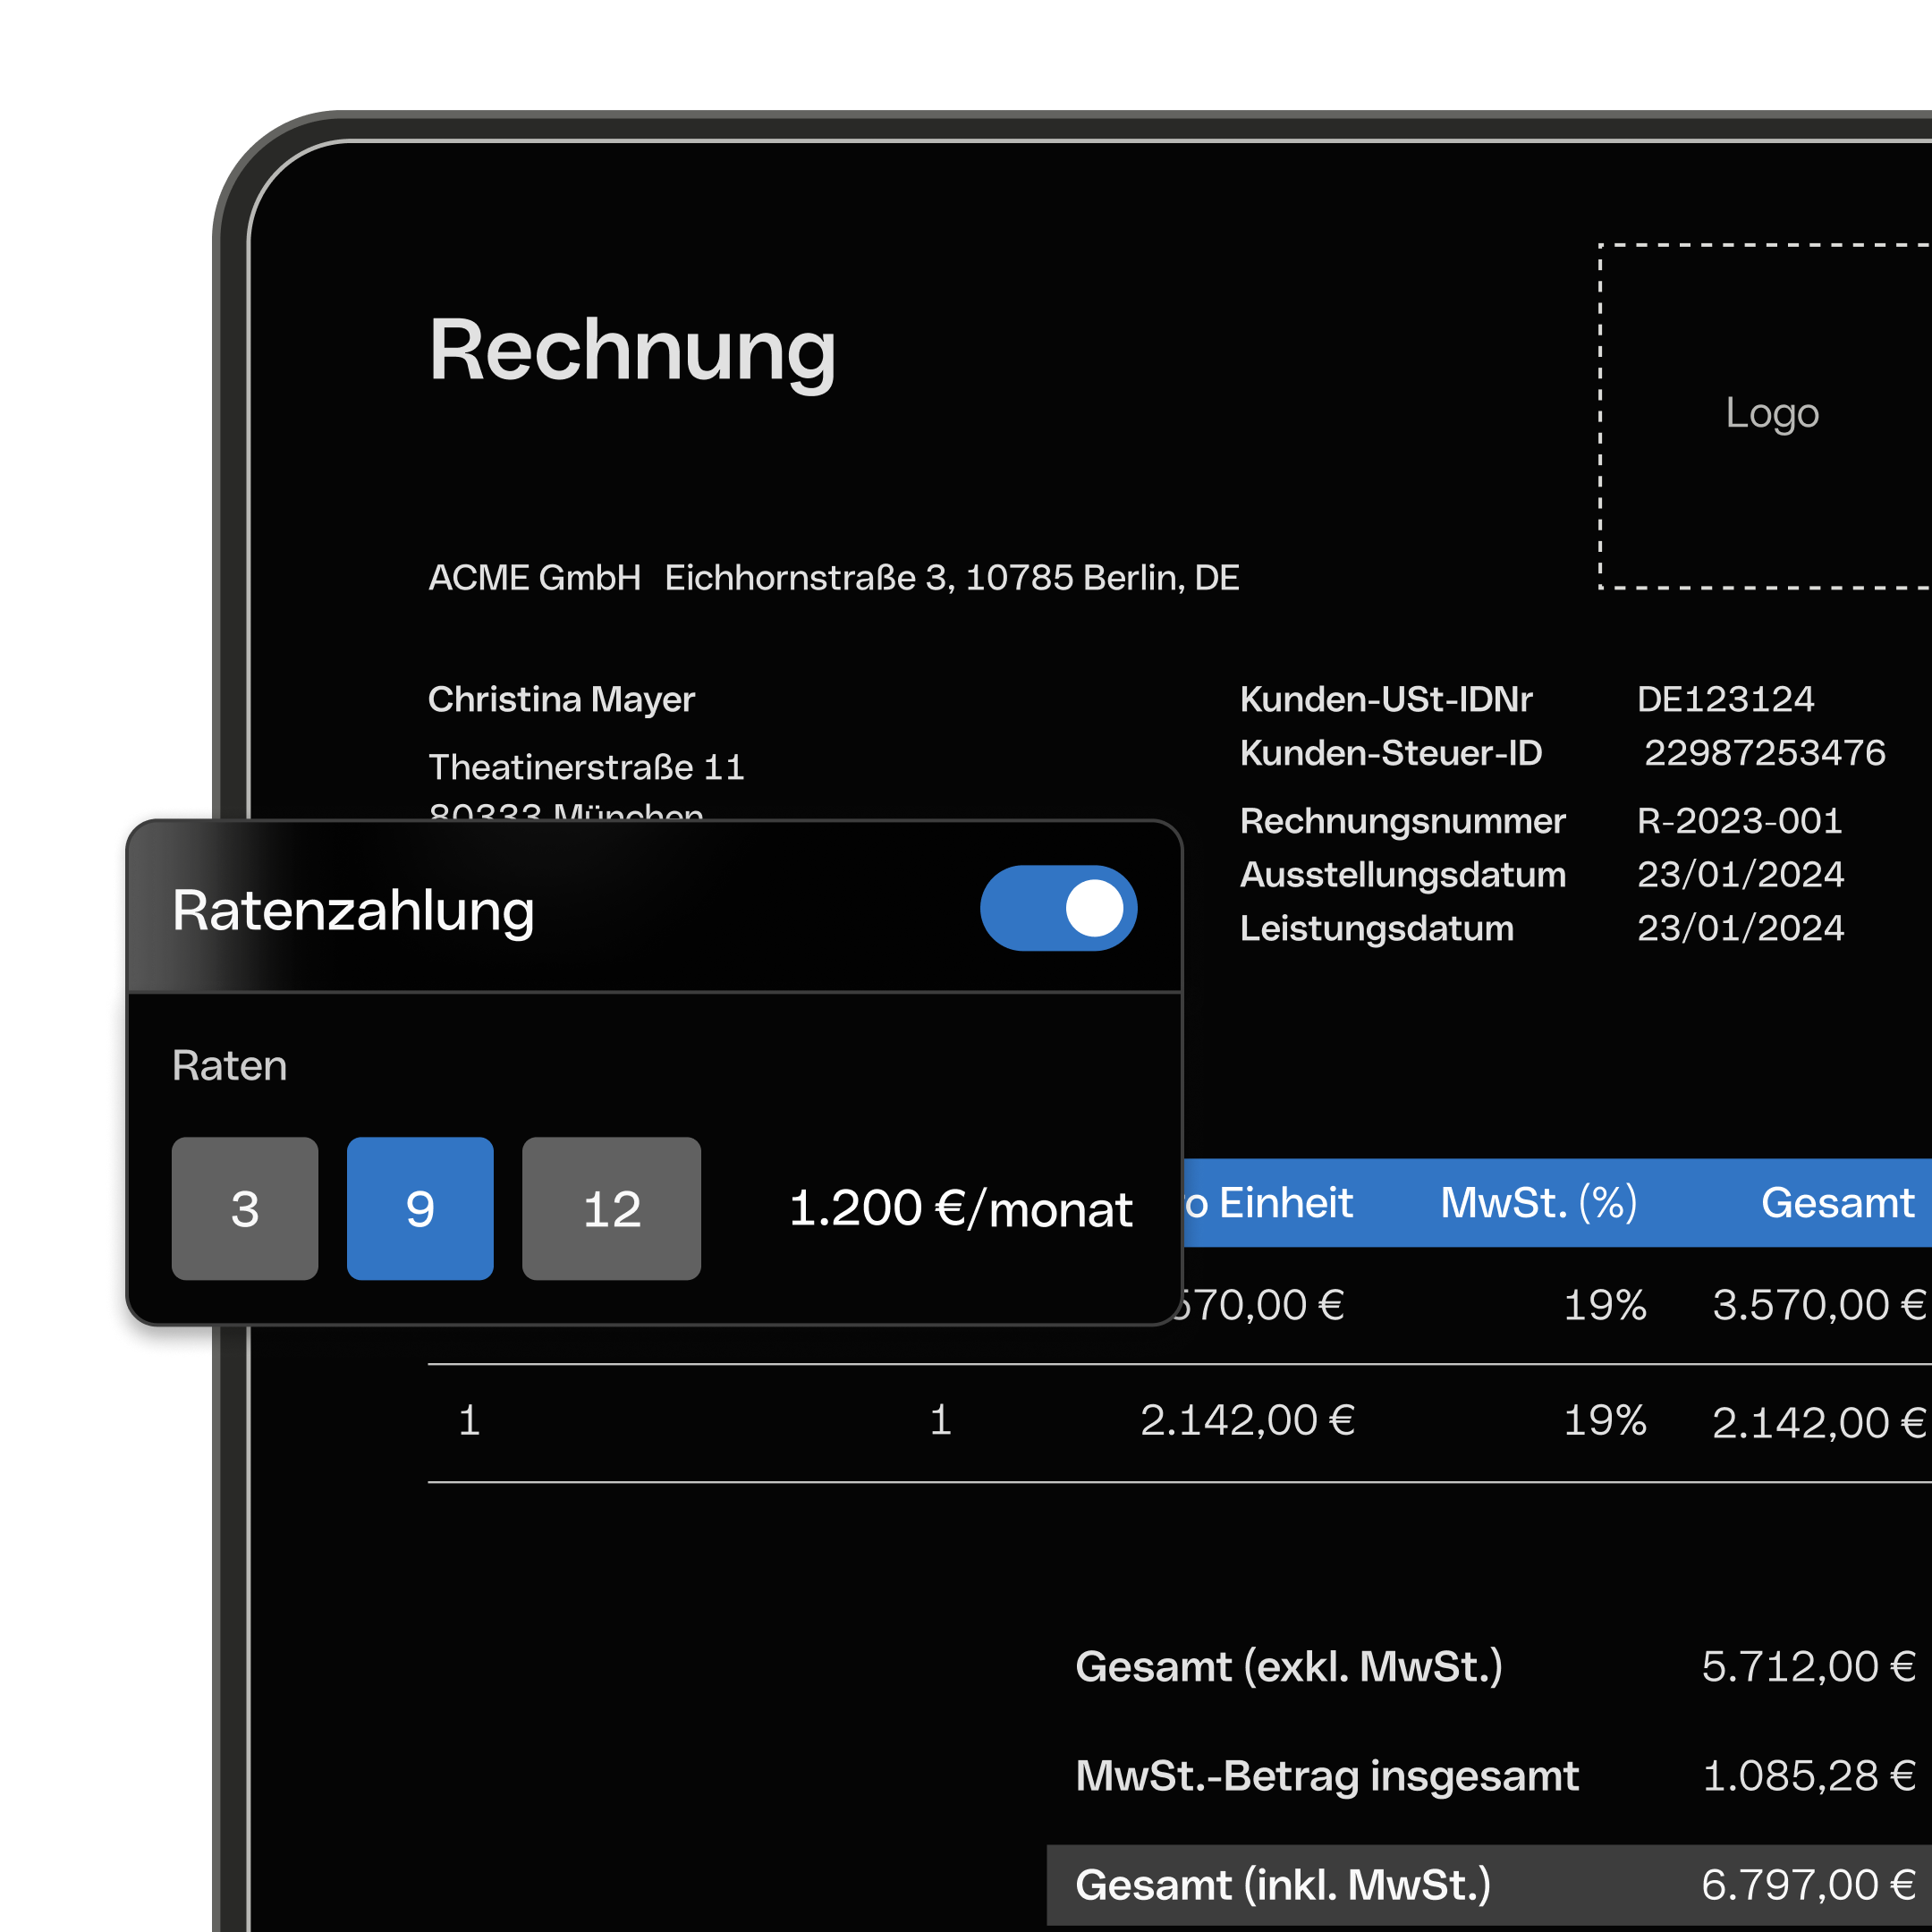The width and height of the screenshot is (1932, 1932).
Task: Click customer VAT ID DE123124
Action: [x=1725, y=699]
